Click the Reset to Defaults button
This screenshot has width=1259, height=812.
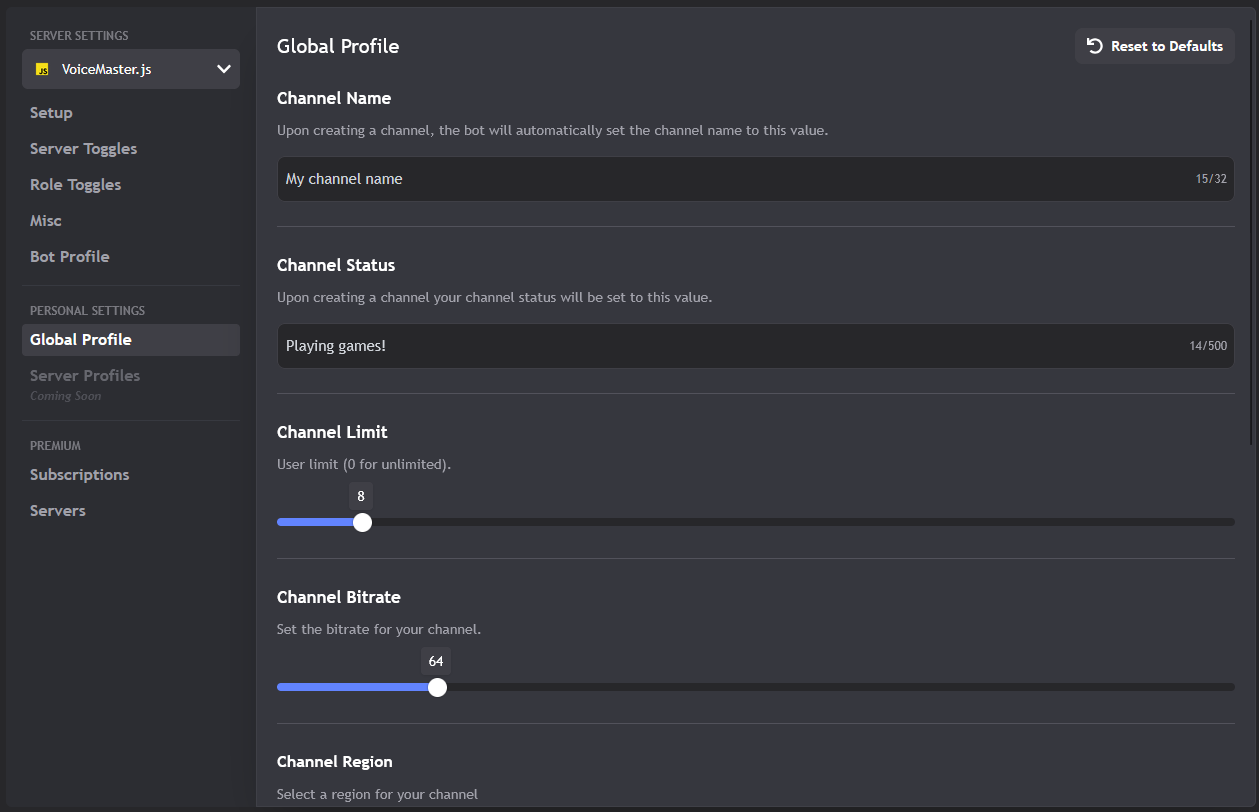(x=1154, y=45)
